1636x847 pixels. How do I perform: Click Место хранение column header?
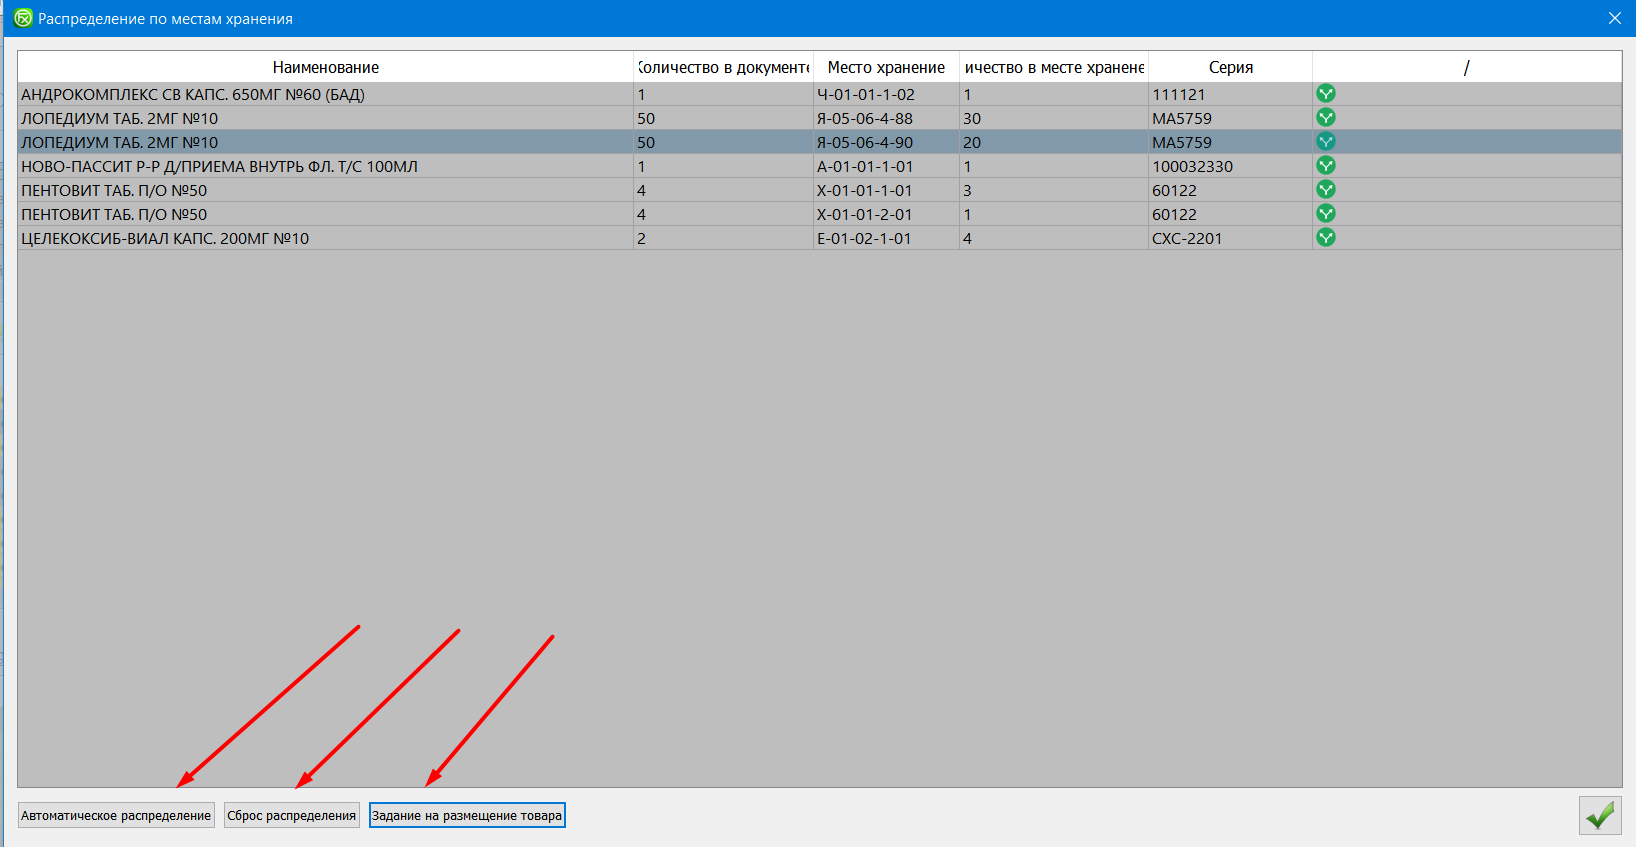pyautogui.click(x=886, y=67)
